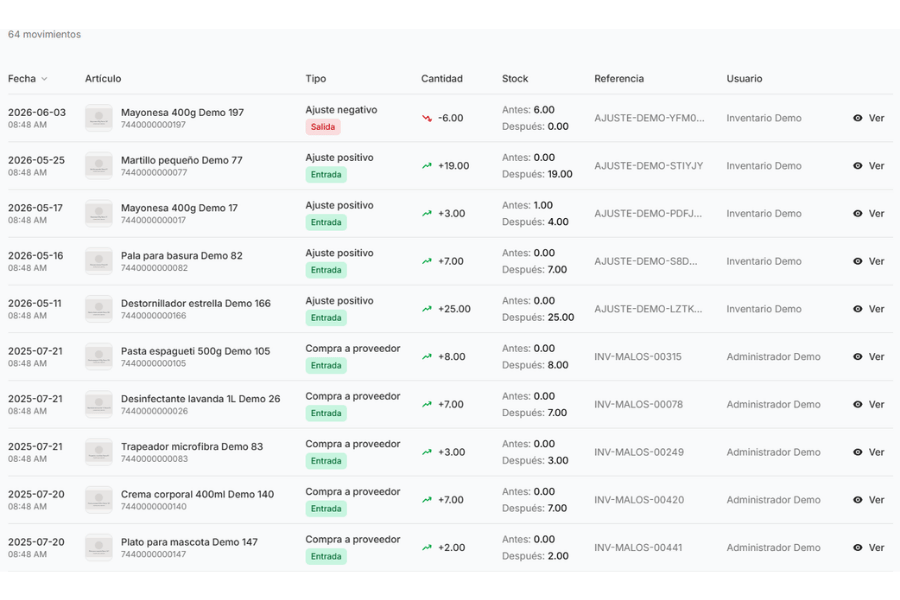Image resolution: width=900 pixels, height=600 pixels.
Task: Click the red Salida badge
Action: point(323,127)
